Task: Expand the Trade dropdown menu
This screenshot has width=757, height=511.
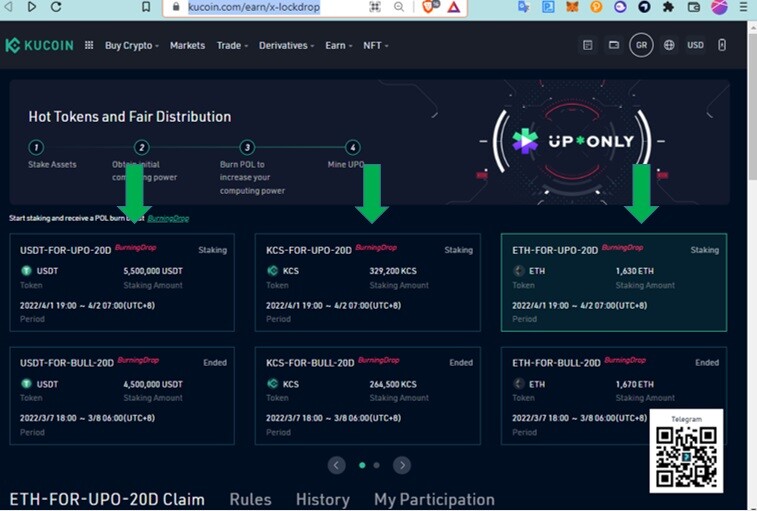Action: pos(232,45)
